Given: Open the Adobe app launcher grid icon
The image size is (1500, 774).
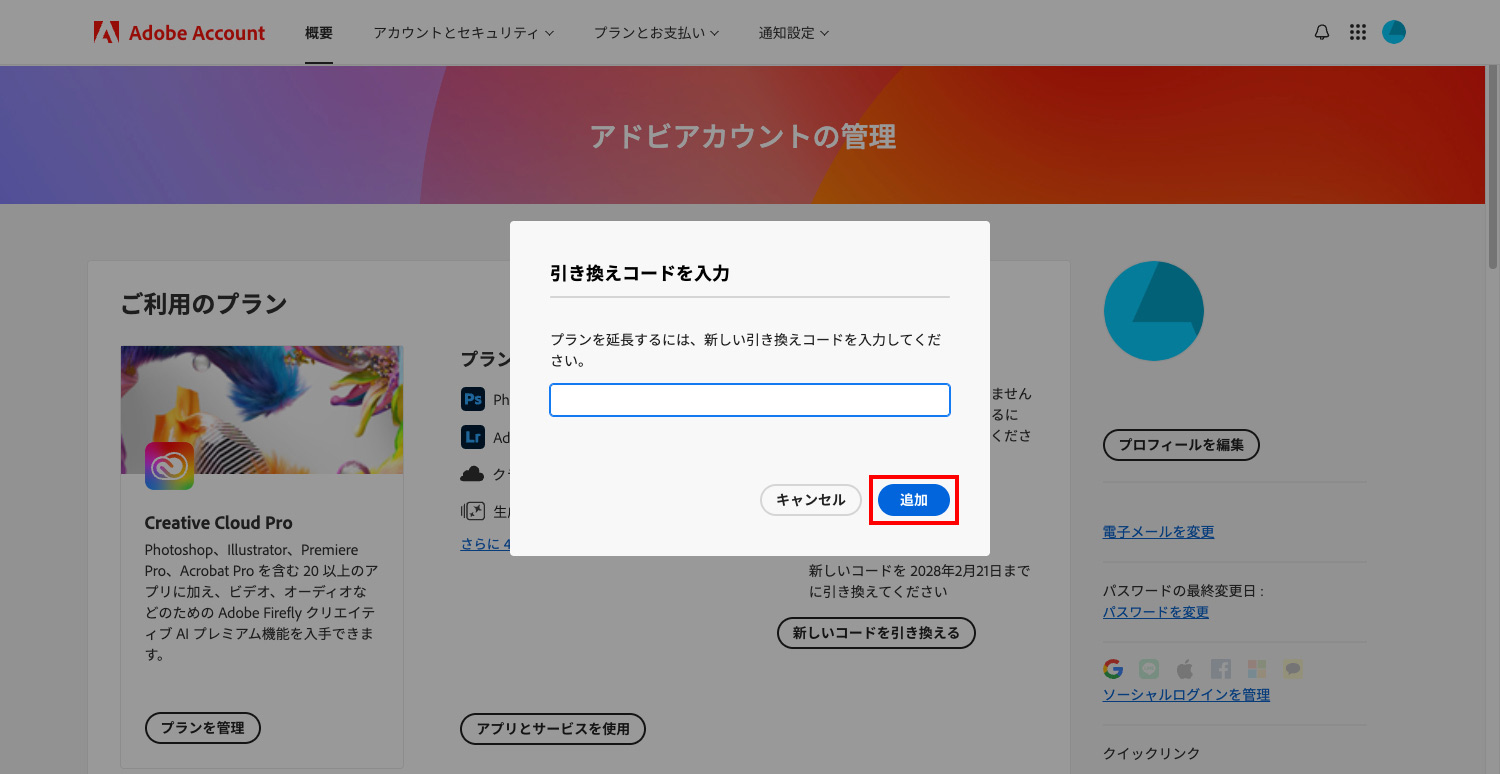Looking at the screenshot, I should tap(1357, 31).
